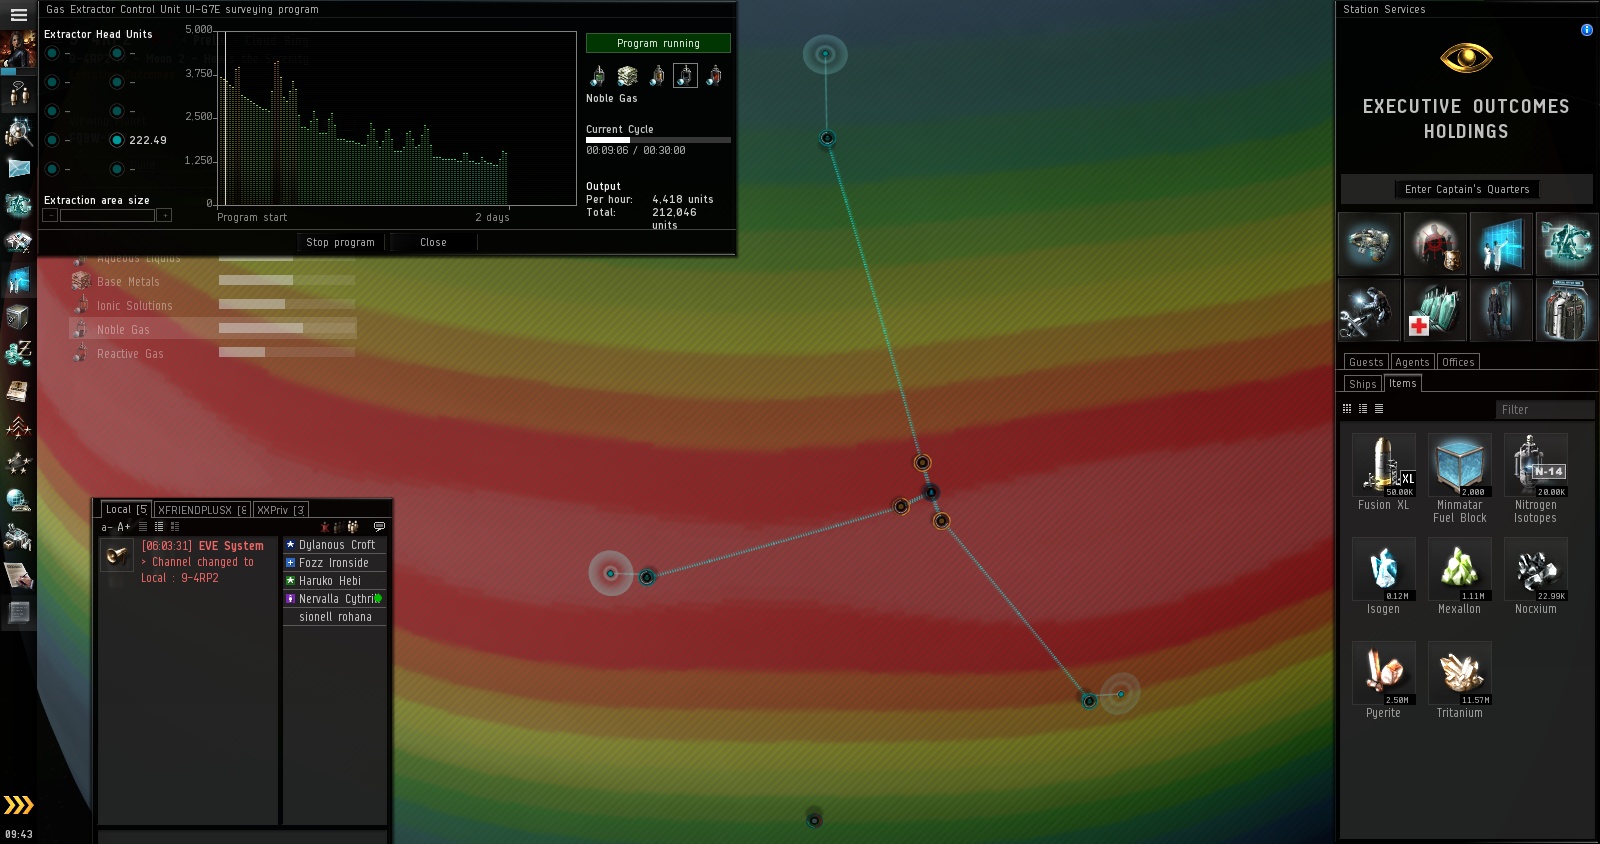This screenshot has width=1600, height=844.
Task: Show Station Services info icon
Action: (1586, 30)
